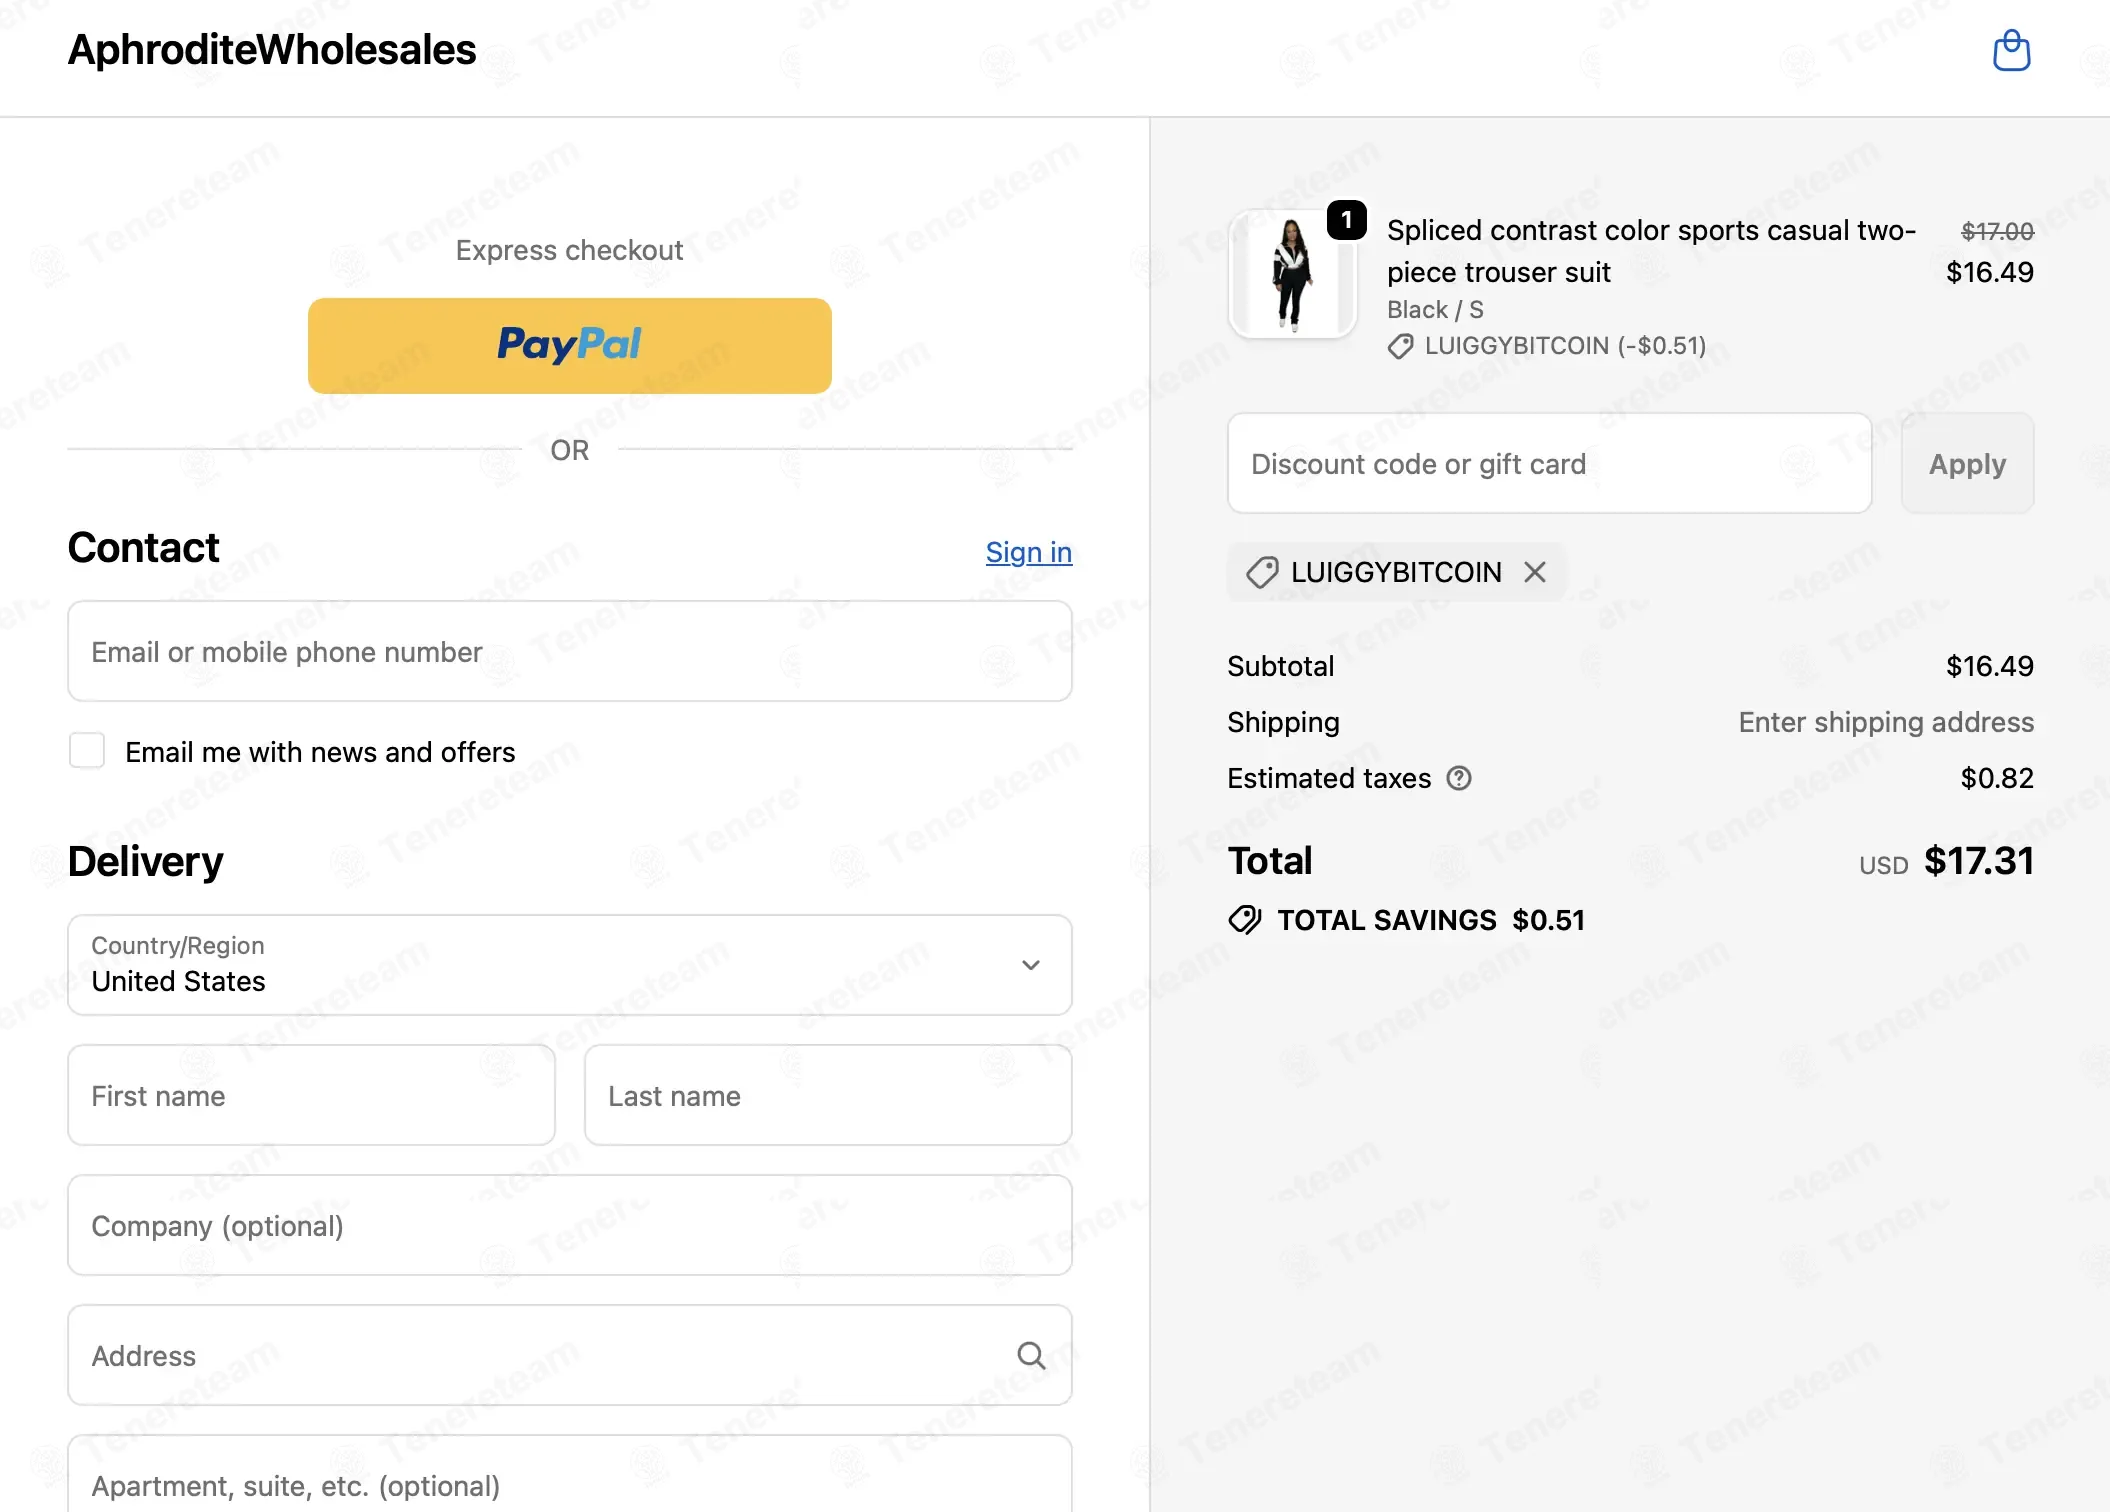This screenshot has height=1512, width=2110.
Task: Expand the Country/Region dropdown
Action: pyautogui.click(x=570, y=965)
